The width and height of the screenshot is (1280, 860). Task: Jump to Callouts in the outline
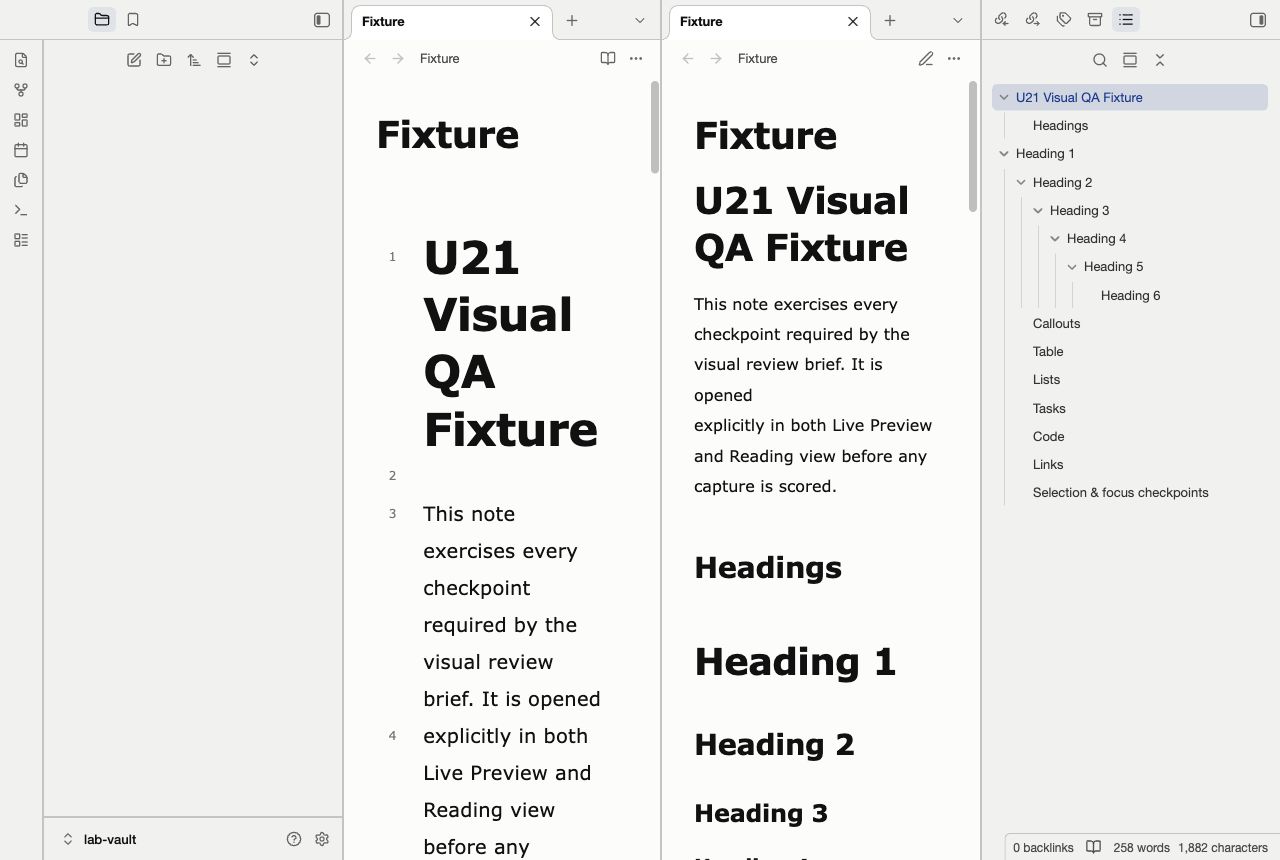point(1056,323)
